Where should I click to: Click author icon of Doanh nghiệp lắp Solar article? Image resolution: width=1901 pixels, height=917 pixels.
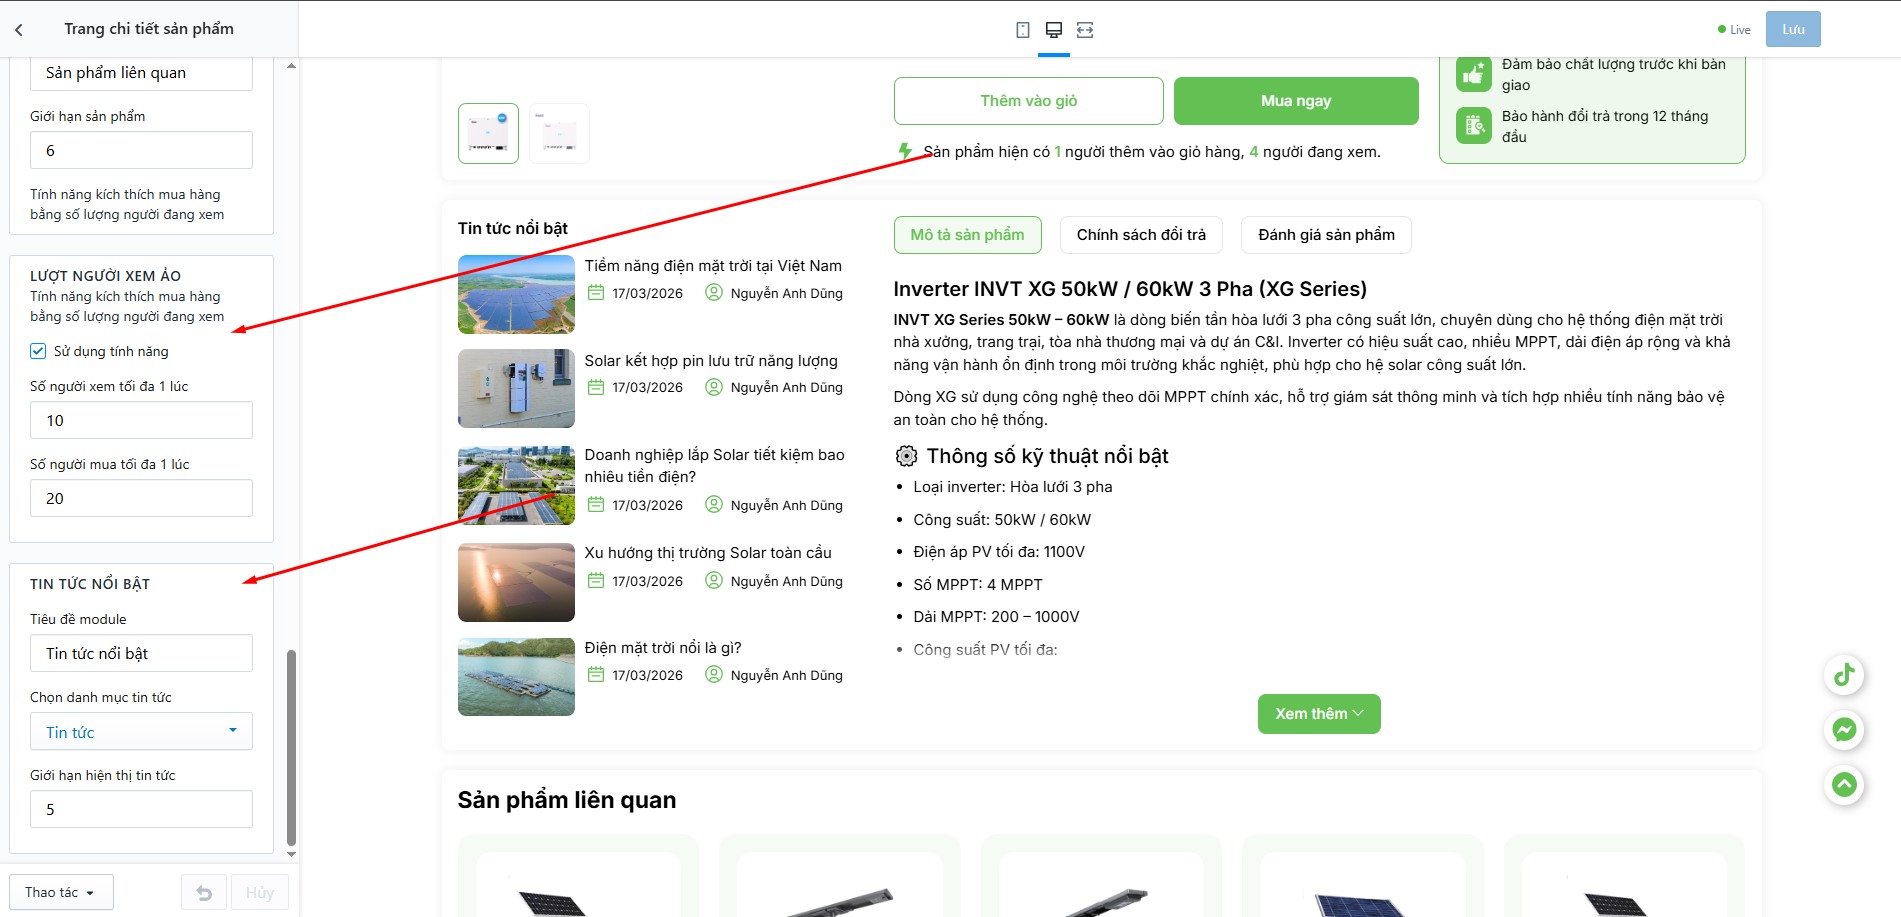pos(714,505)
